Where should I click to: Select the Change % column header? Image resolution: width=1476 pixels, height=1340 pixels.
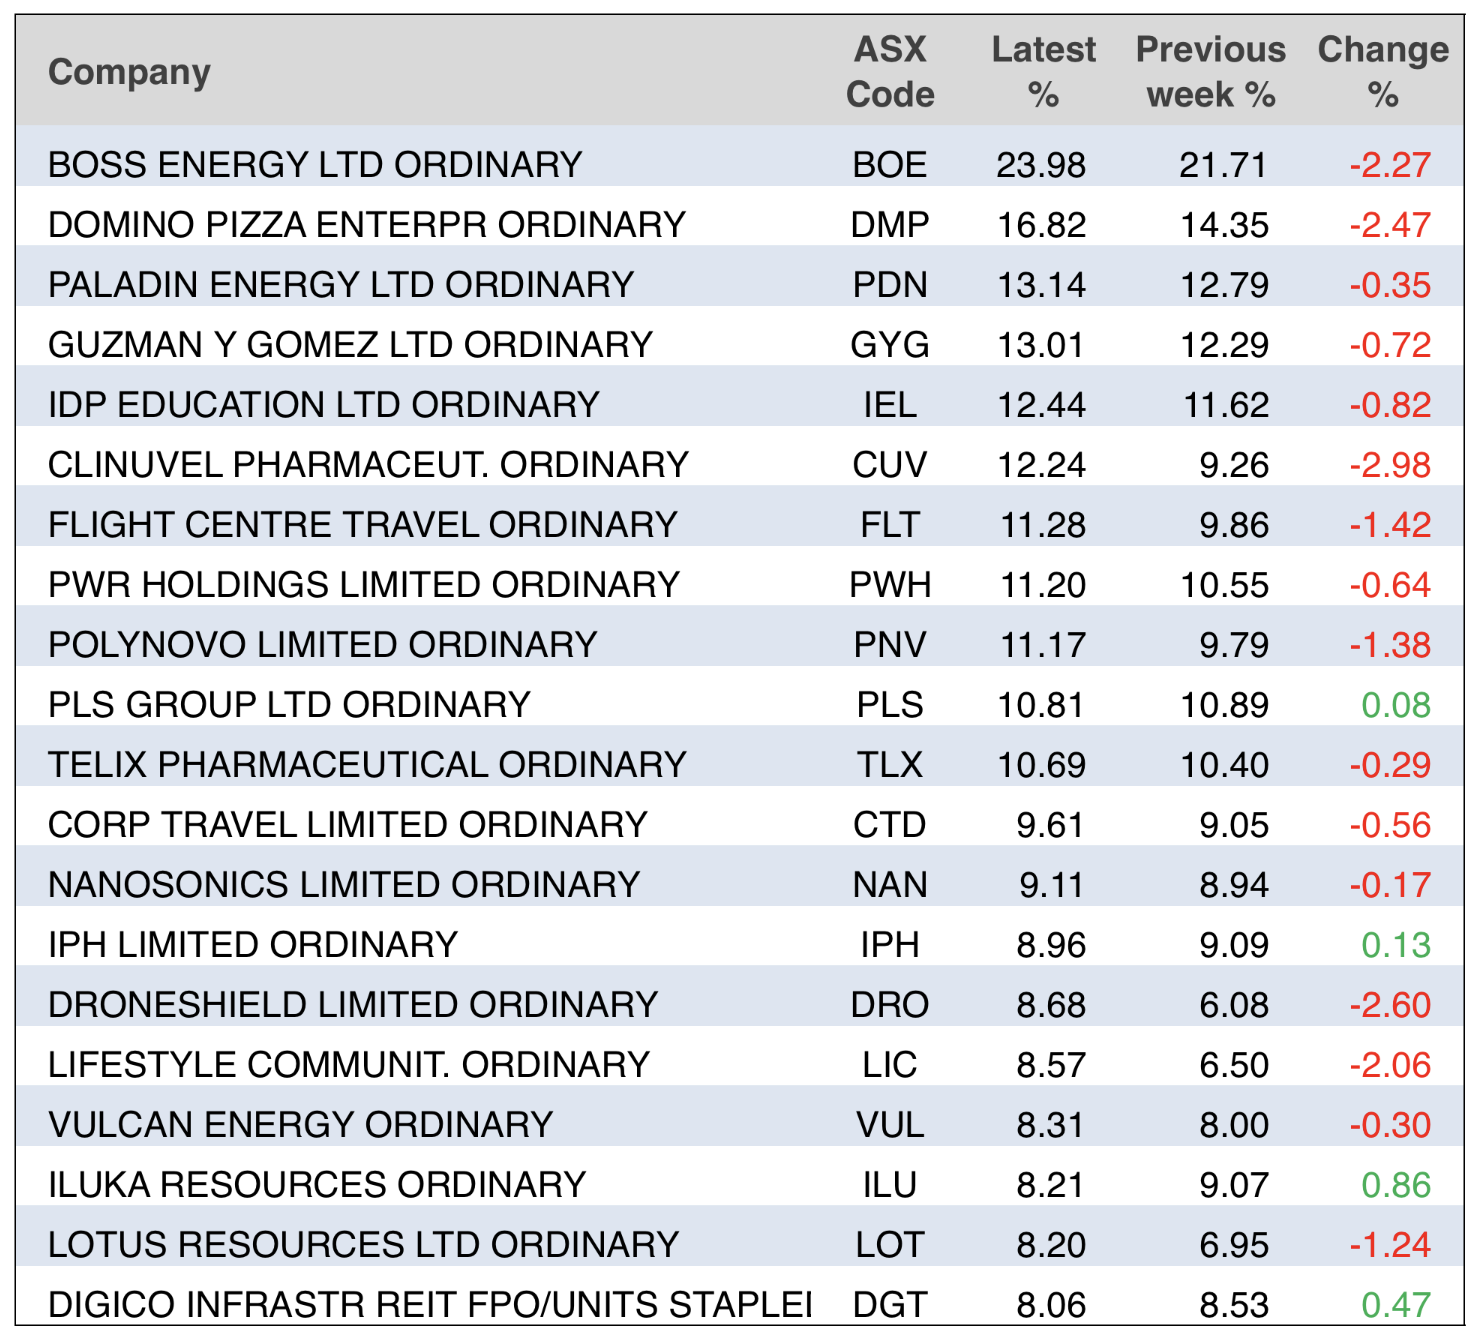[x=1383, y=72]
